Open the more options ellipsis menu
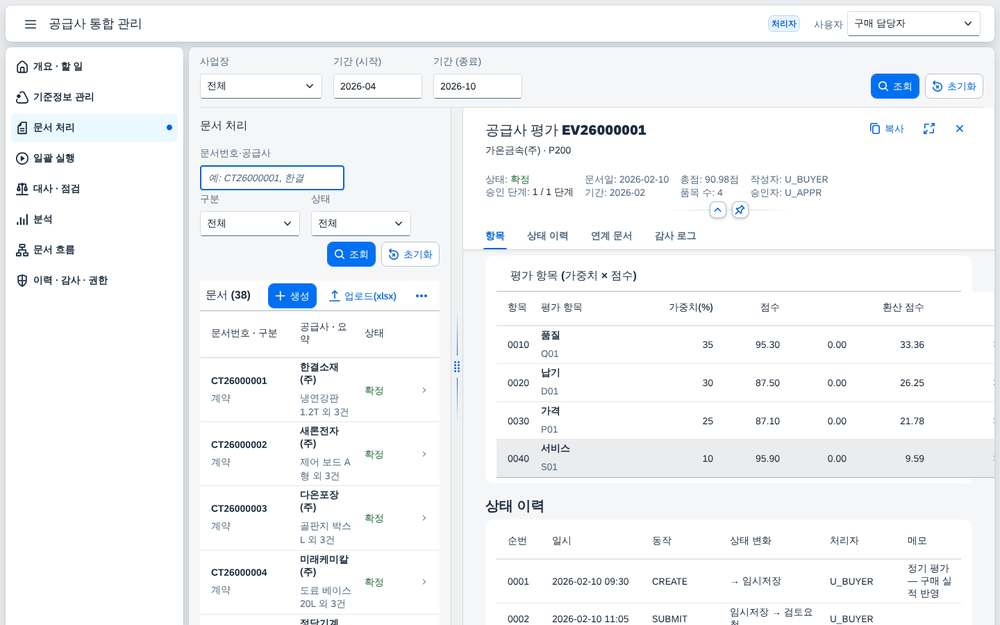 pos(422,296)
